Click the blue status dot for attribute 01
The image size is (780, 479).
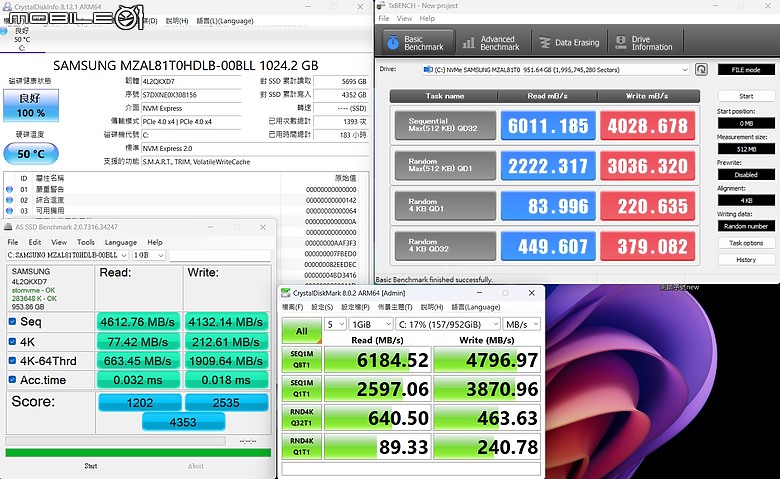pyautogui.click(x=9, y=189)
